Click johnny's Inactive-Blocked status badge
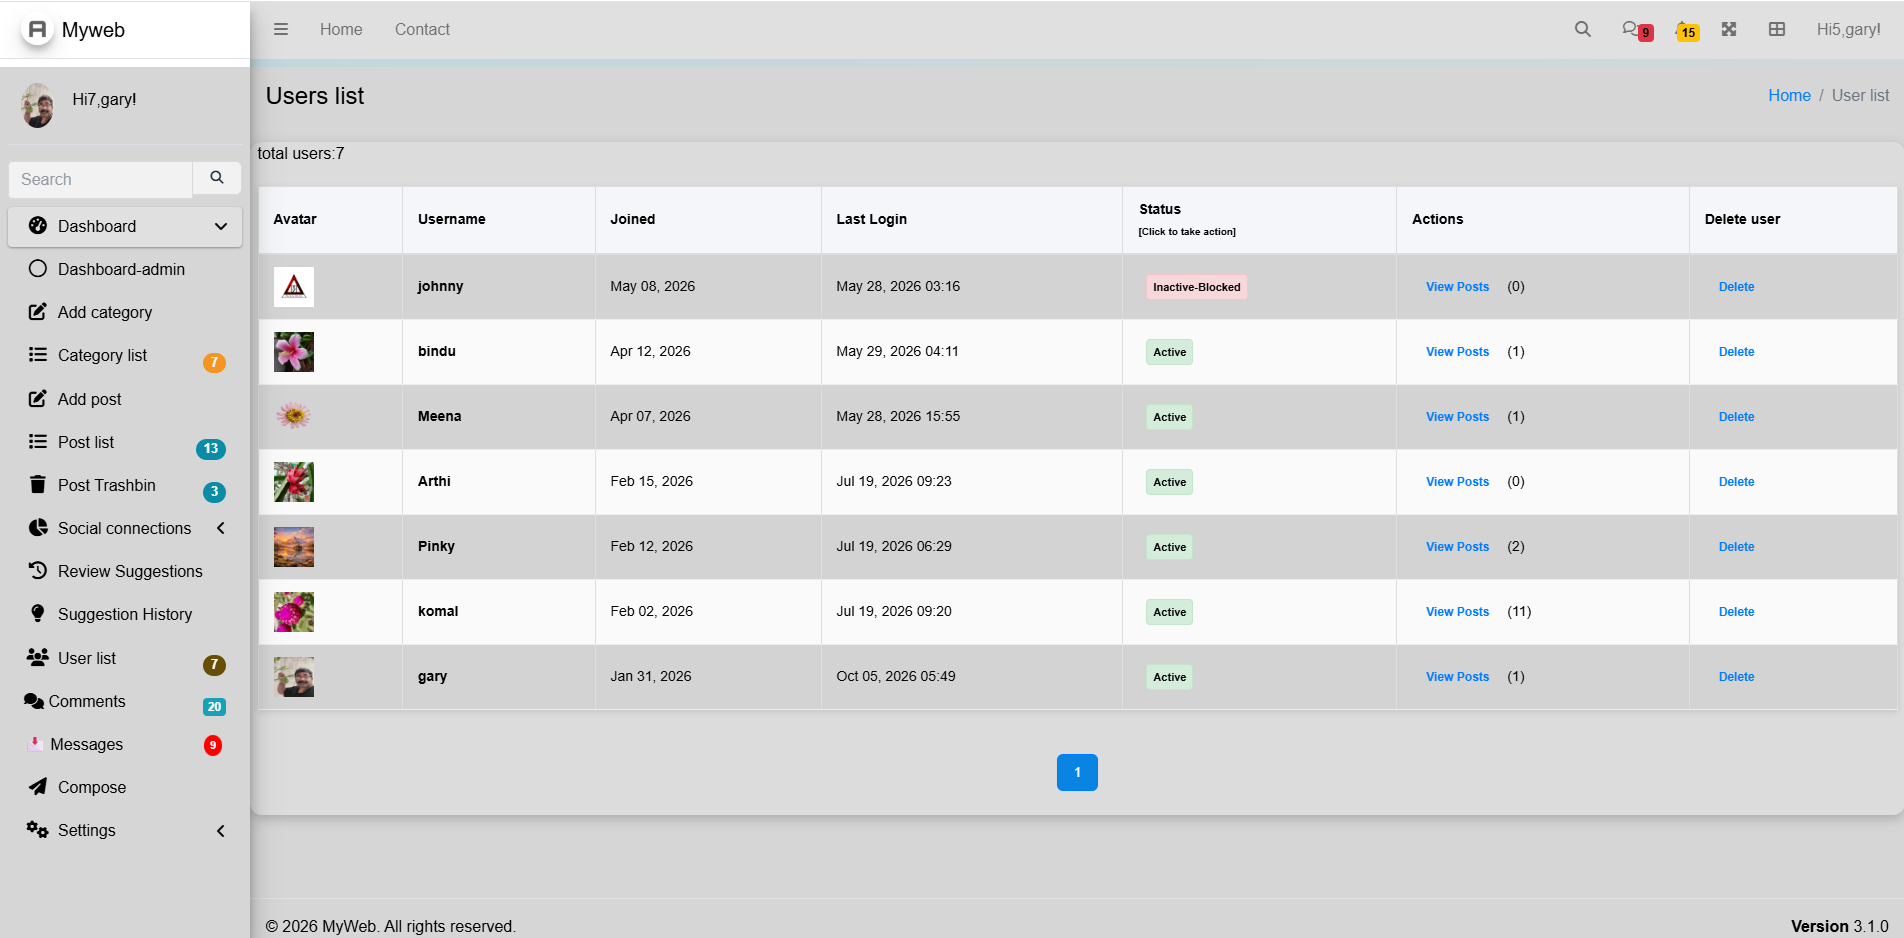 click(x=1196, y=287)
